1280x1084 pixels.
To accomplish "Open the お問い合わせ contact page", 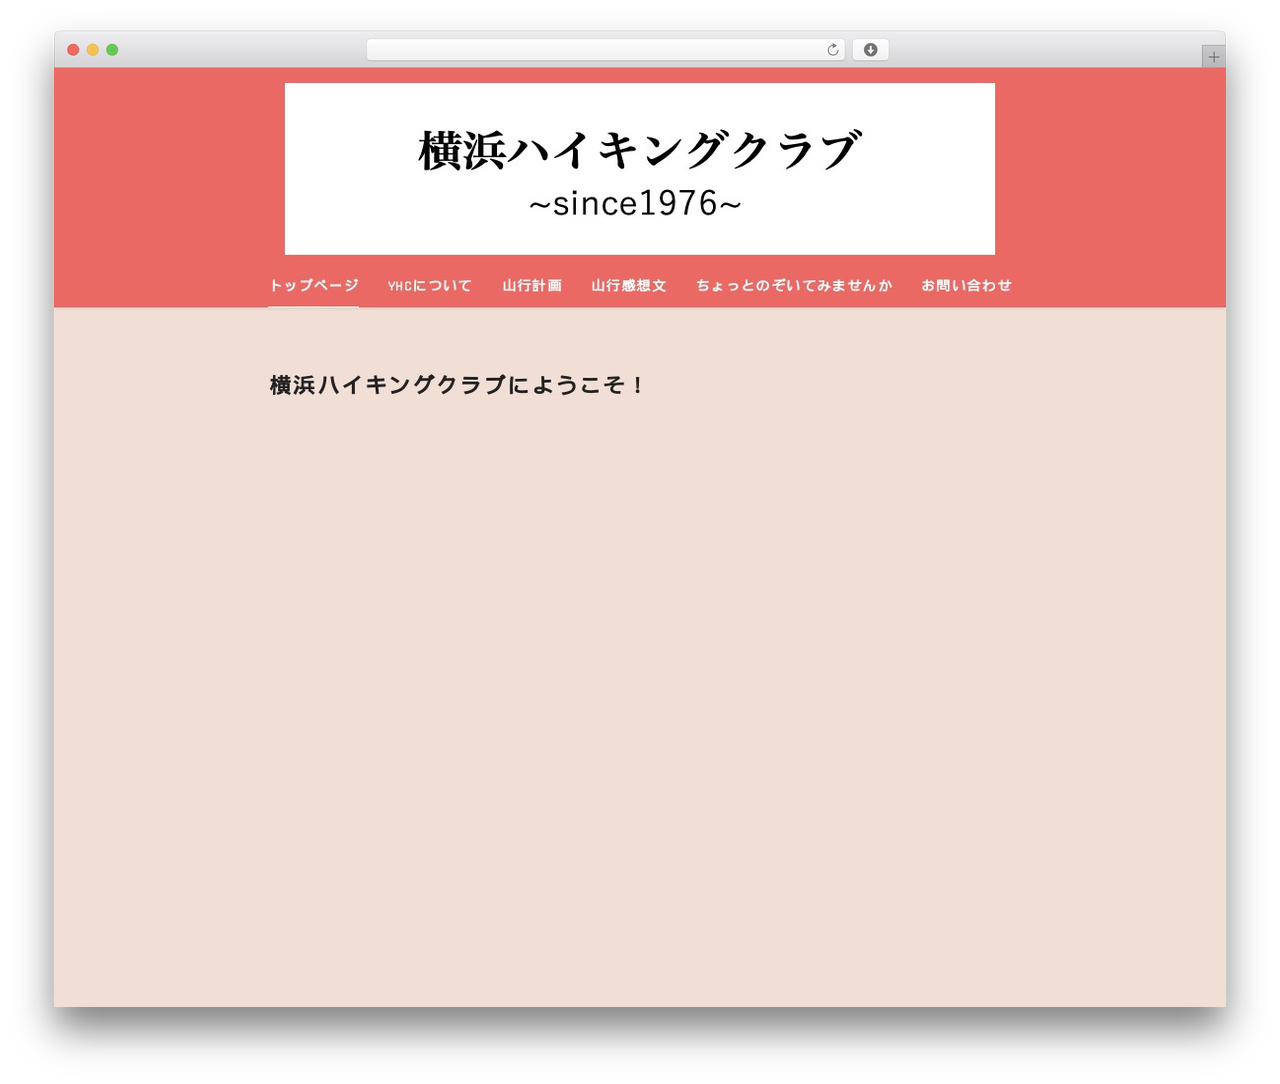I will (x=966, y=285).
